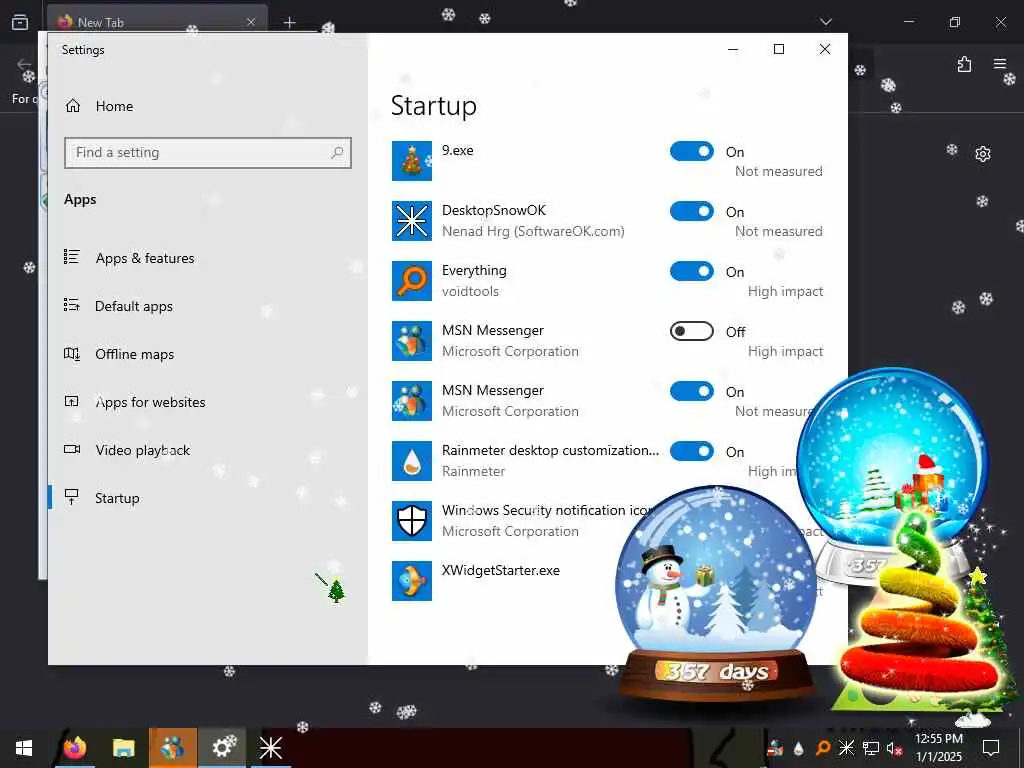Viewport: 1024px width, 768px height.
Task: Click in the Find a setting box
Action: pyautogui.click(x=208, y=153)
